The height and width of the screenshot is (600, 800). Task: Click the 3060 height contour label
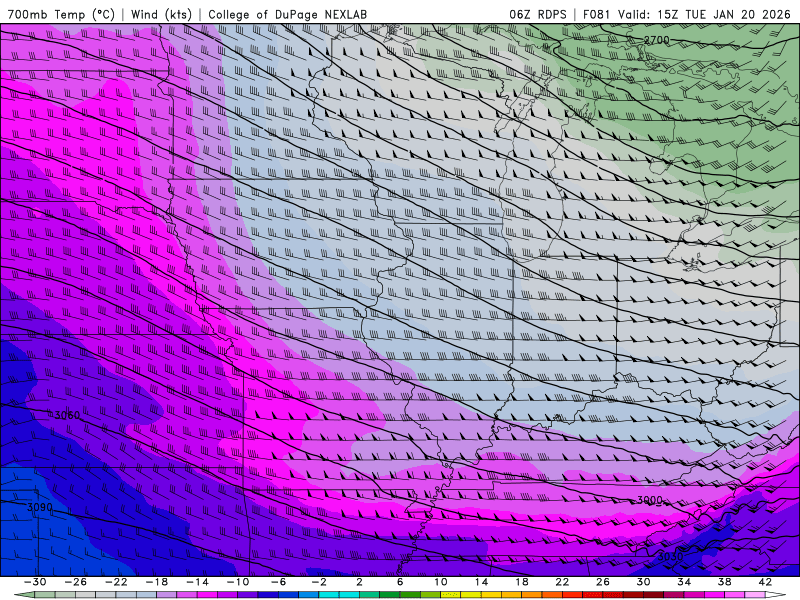click(67, 415)
